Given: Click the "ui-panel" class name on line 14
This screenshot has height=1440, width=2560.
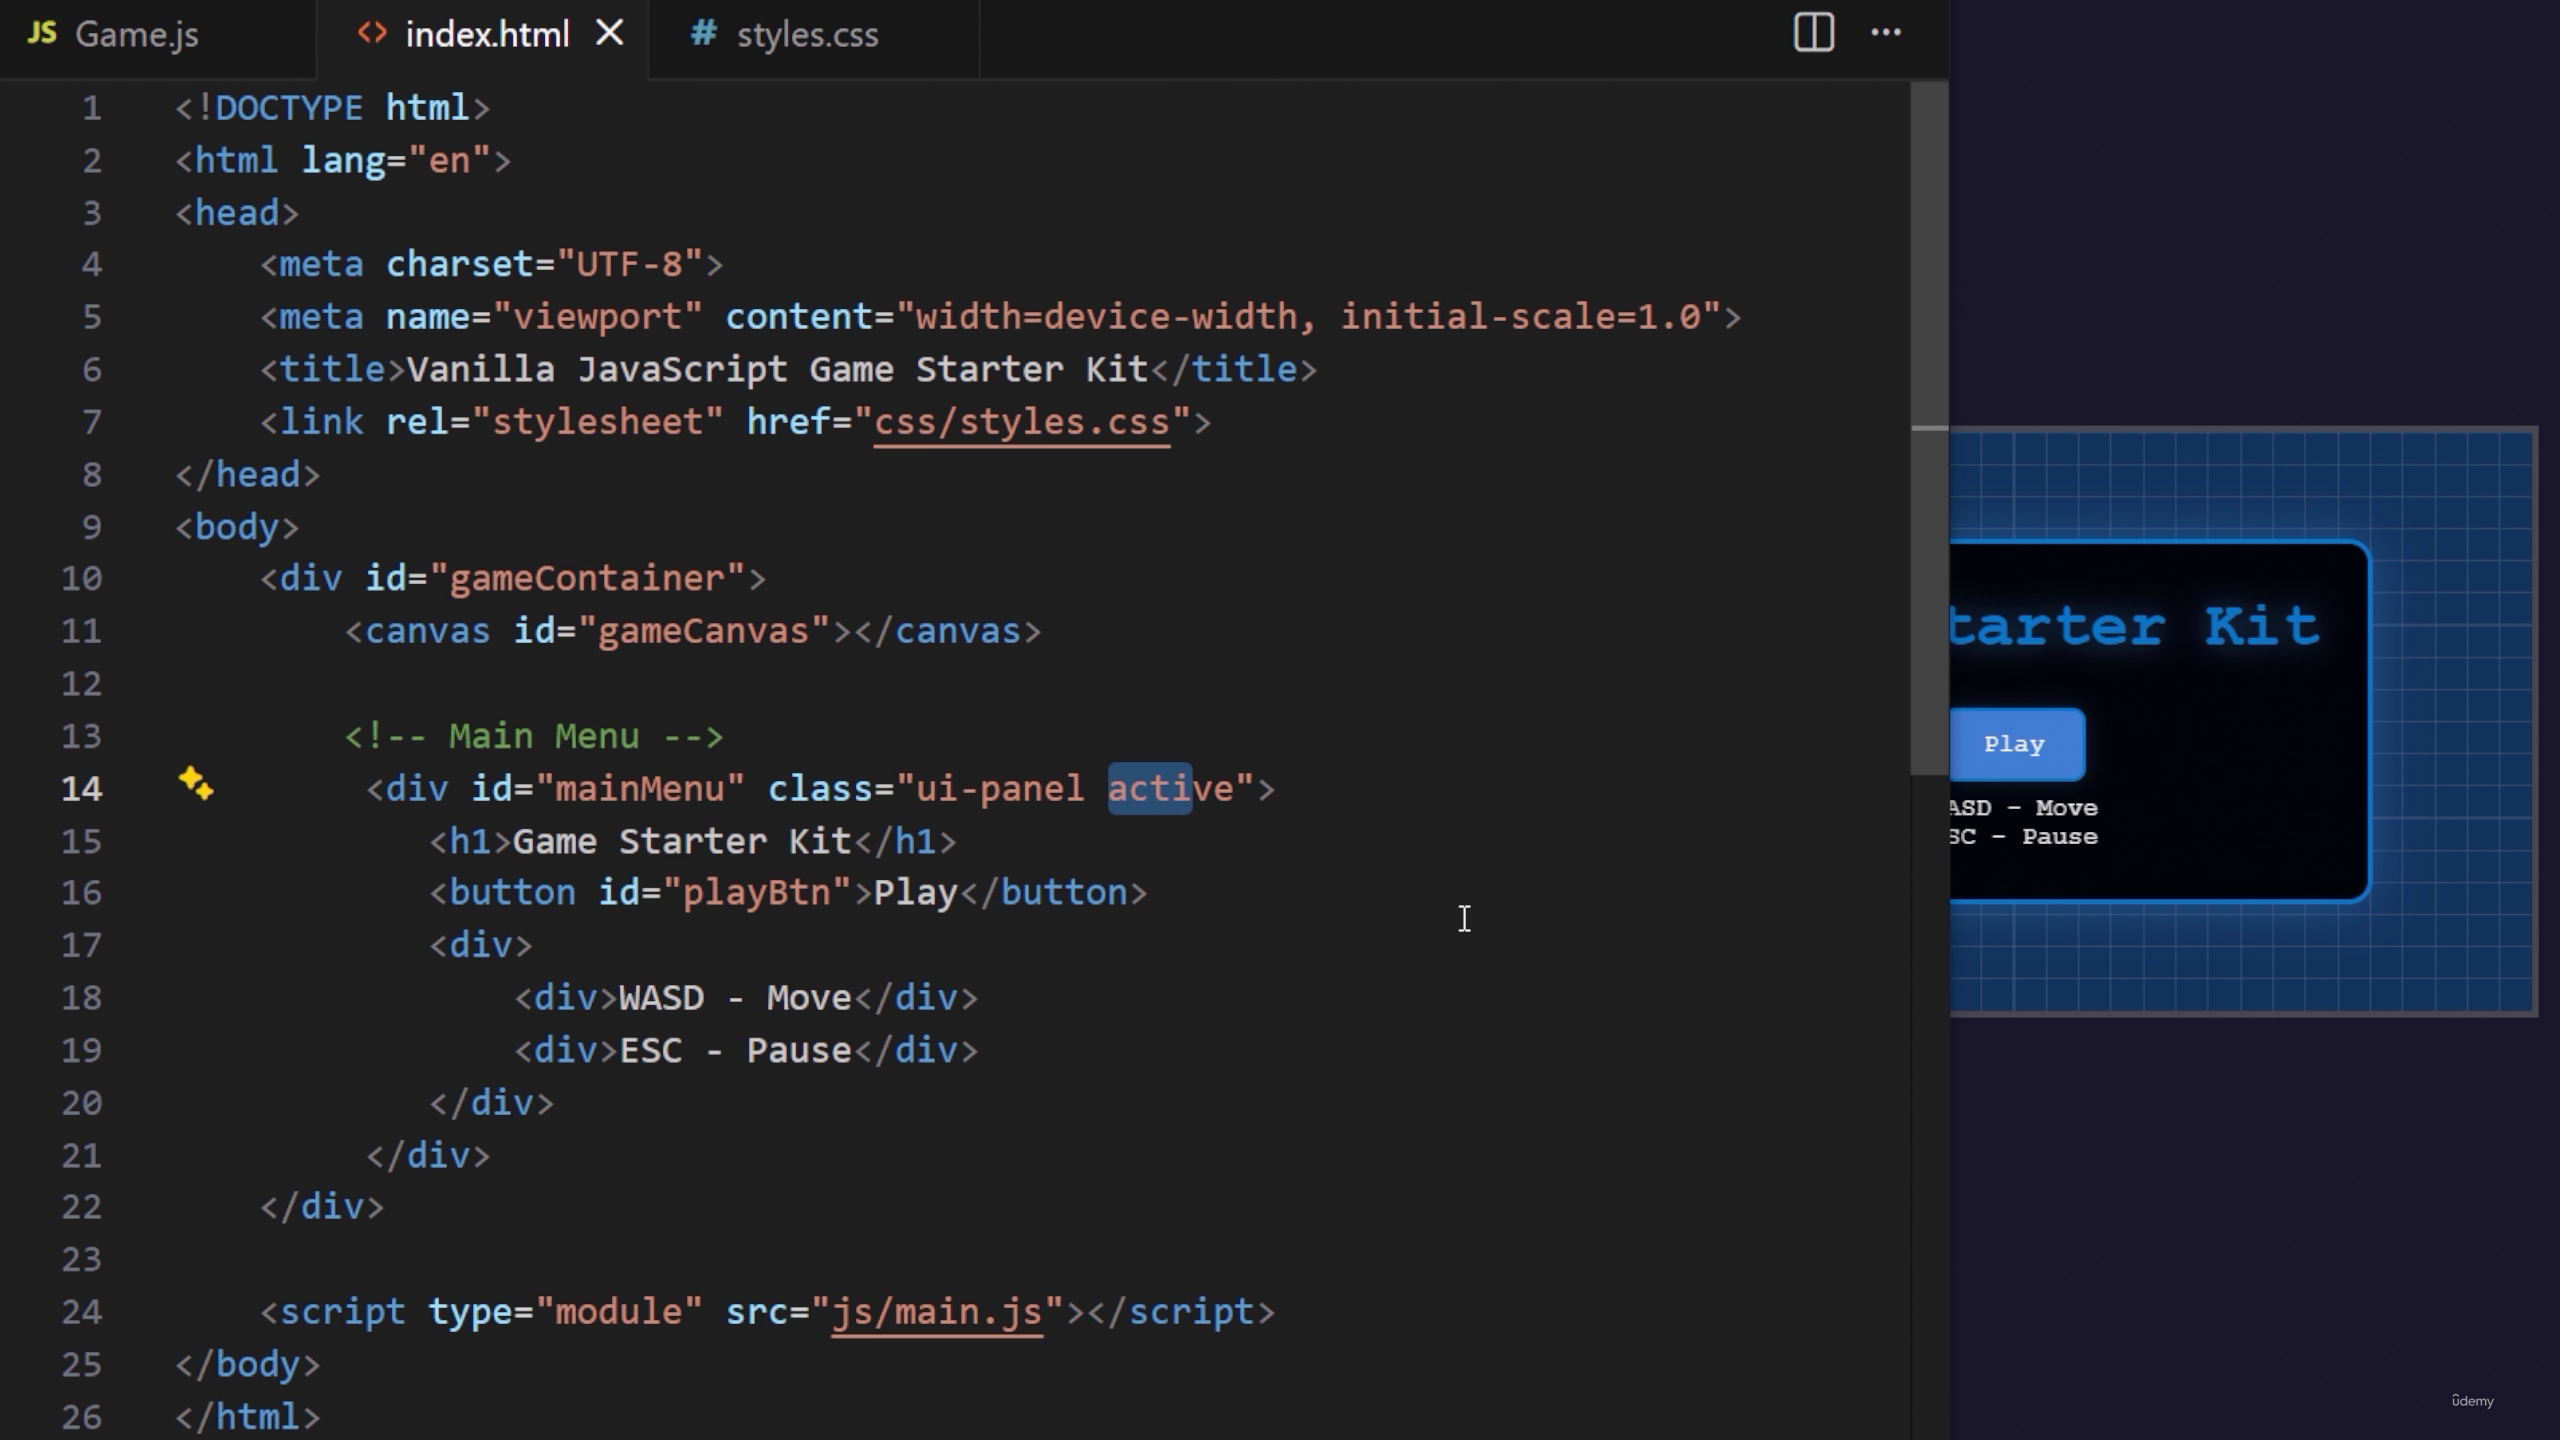Looking at the screenshot, I should click(x=1000, y=789).
